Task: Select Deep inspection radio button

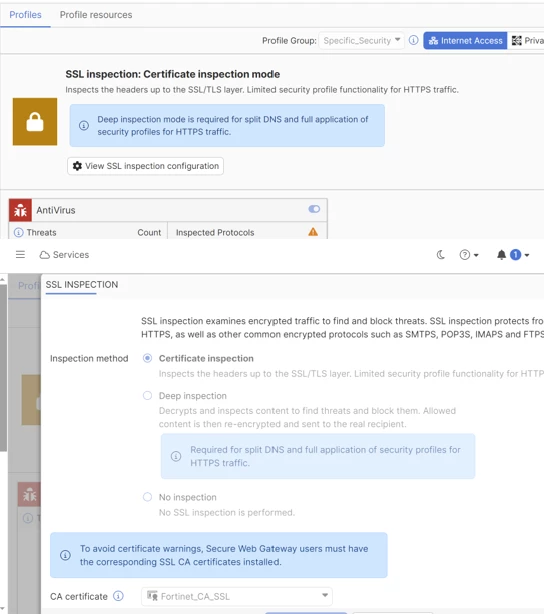Action: coord(147,396)
